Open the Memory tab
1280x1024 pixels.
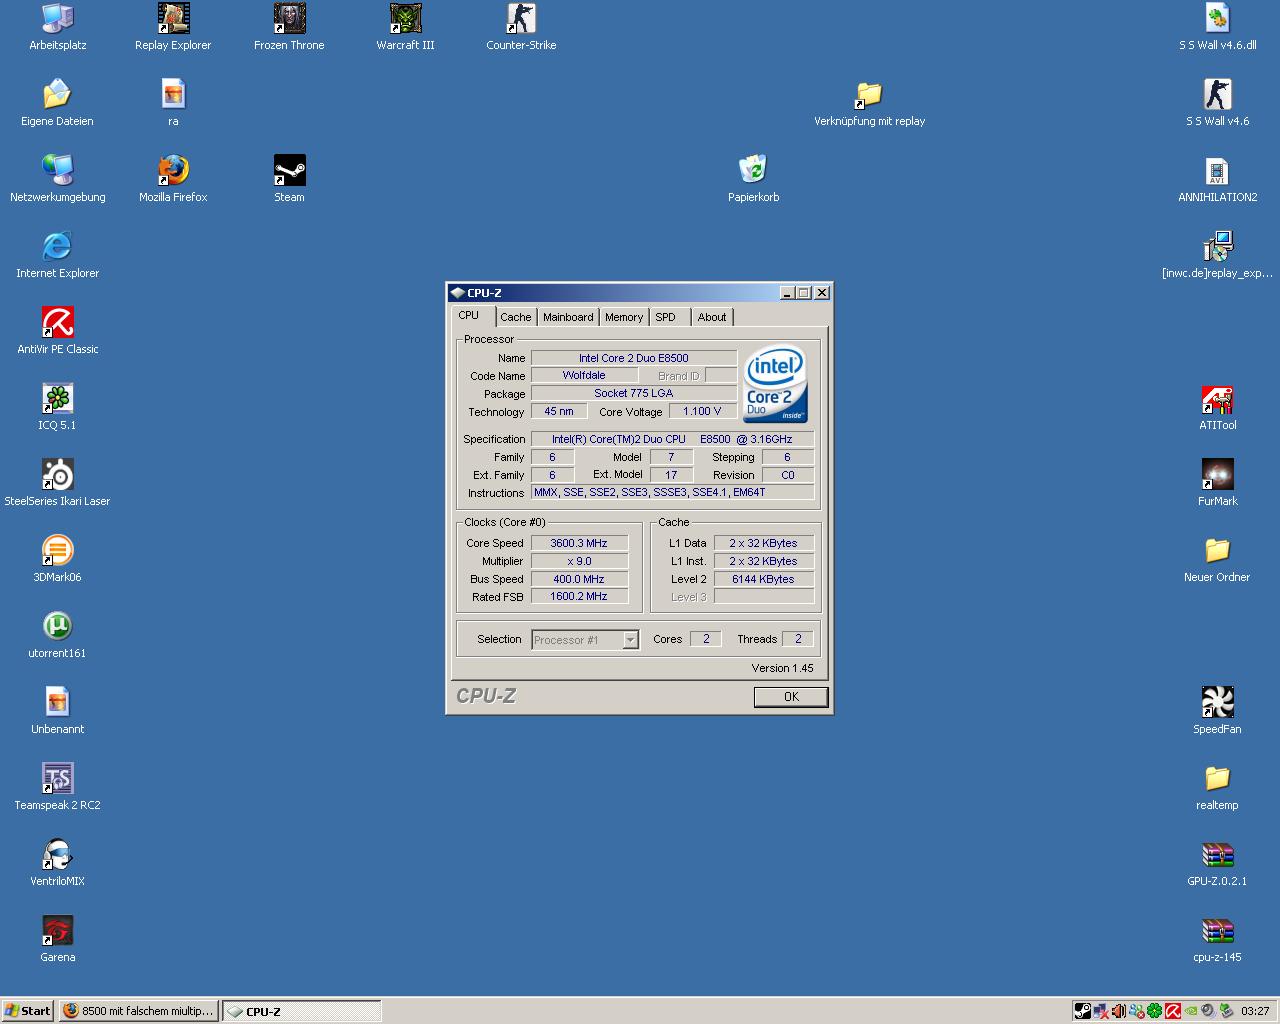tap(624, 317)
